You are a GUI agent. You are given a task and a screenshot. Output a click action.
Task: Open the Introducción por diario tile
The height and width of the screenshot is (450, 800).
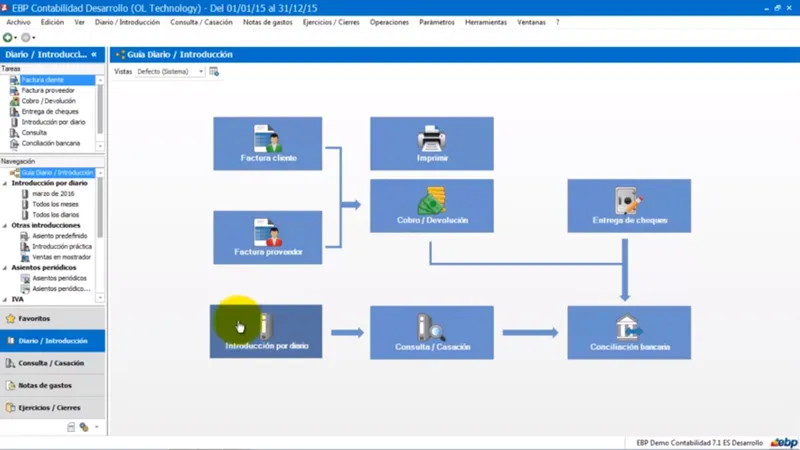[x=266, y=332]
